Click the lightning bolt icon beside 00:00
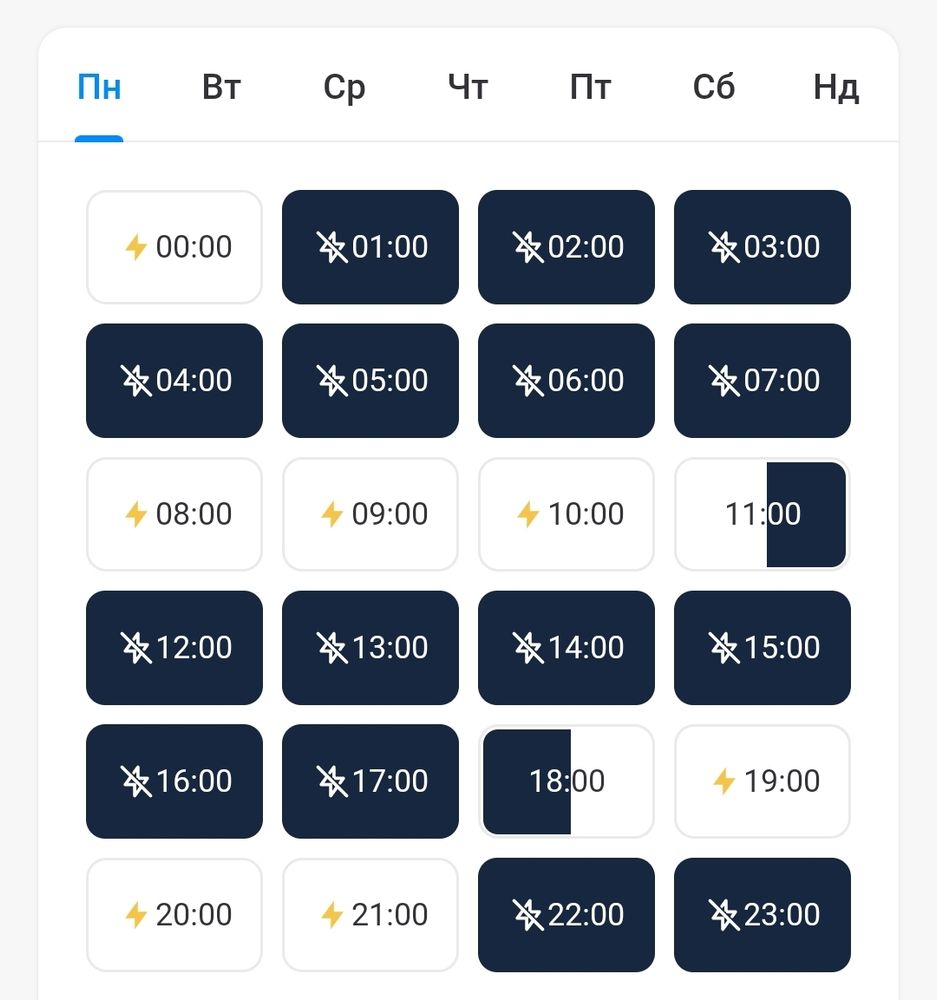 (135, 247)
